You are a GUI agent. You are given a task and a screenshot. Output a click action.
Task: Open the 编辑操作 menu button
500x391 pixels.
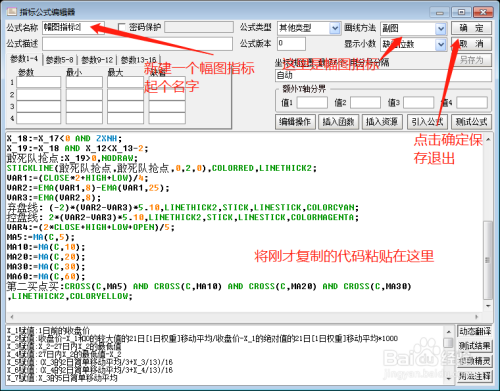click(x=295, y=122)
